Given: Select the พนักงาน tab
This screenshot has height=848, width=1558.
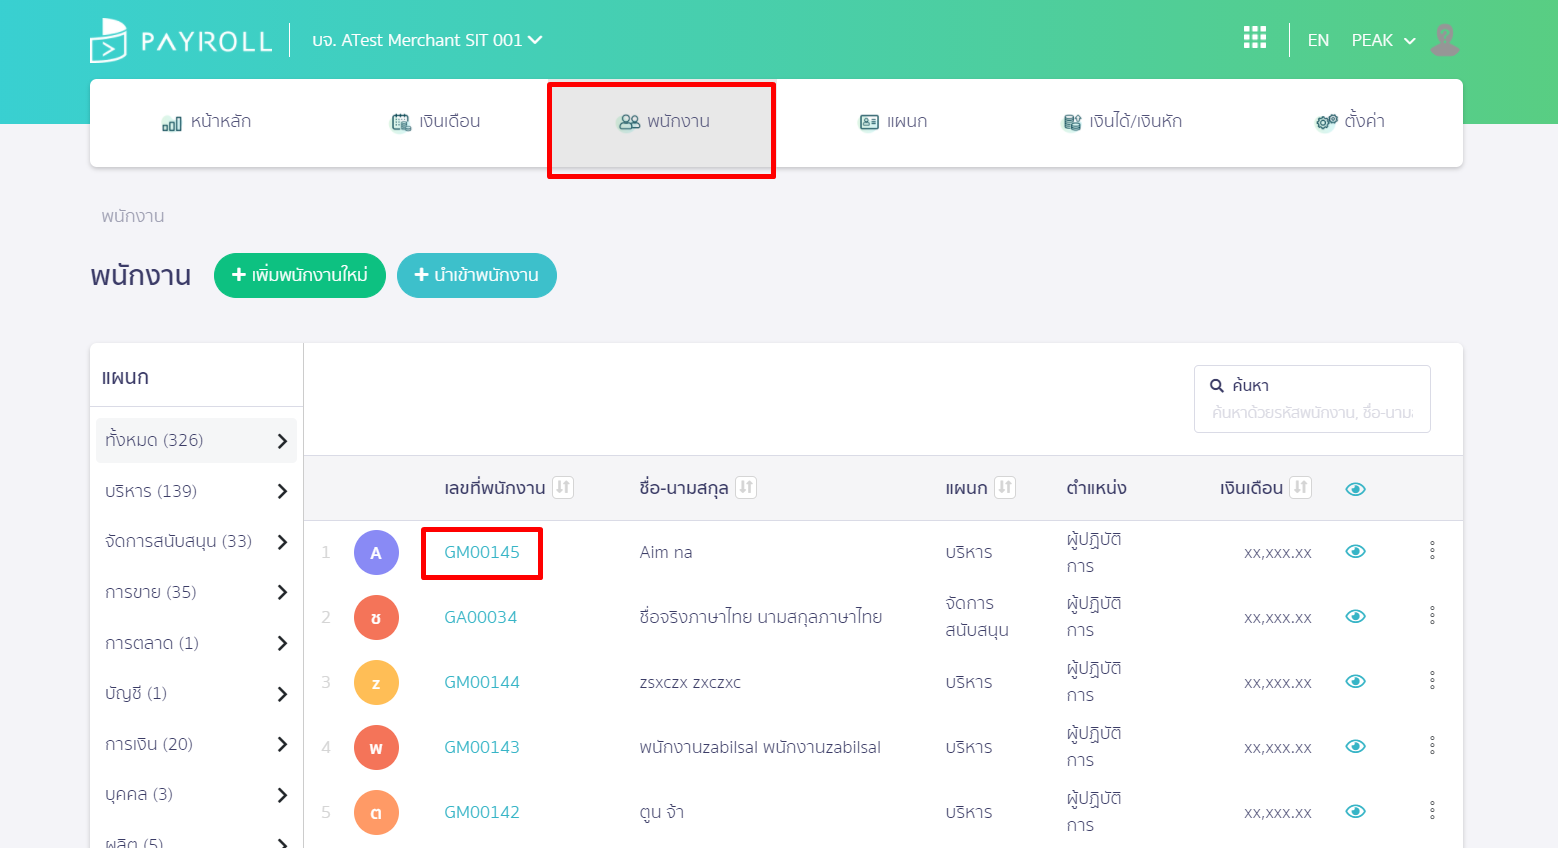Looking at the screenshot, I should (x=664, y=122).
